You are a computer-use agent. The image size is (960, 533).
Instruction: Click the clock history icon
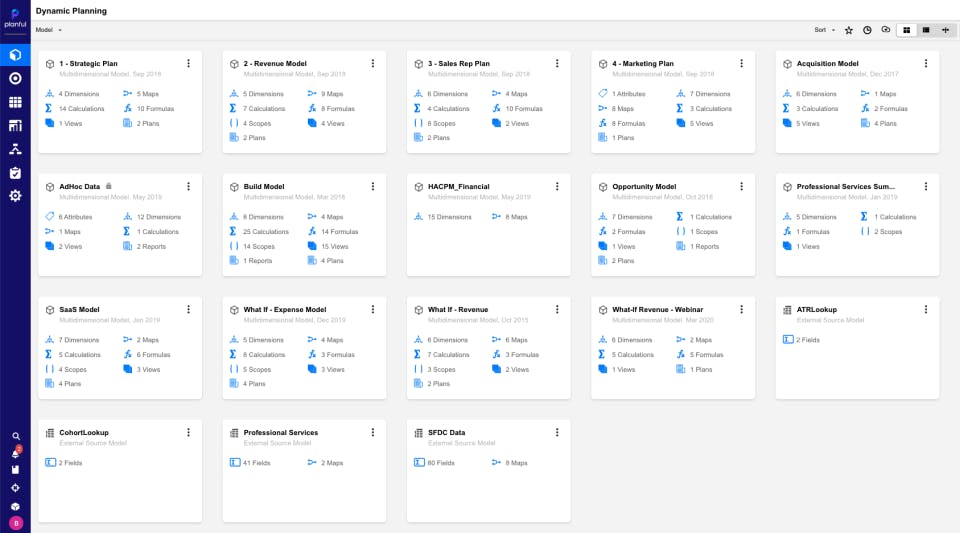pyautogui.click(x=867, y=30)
